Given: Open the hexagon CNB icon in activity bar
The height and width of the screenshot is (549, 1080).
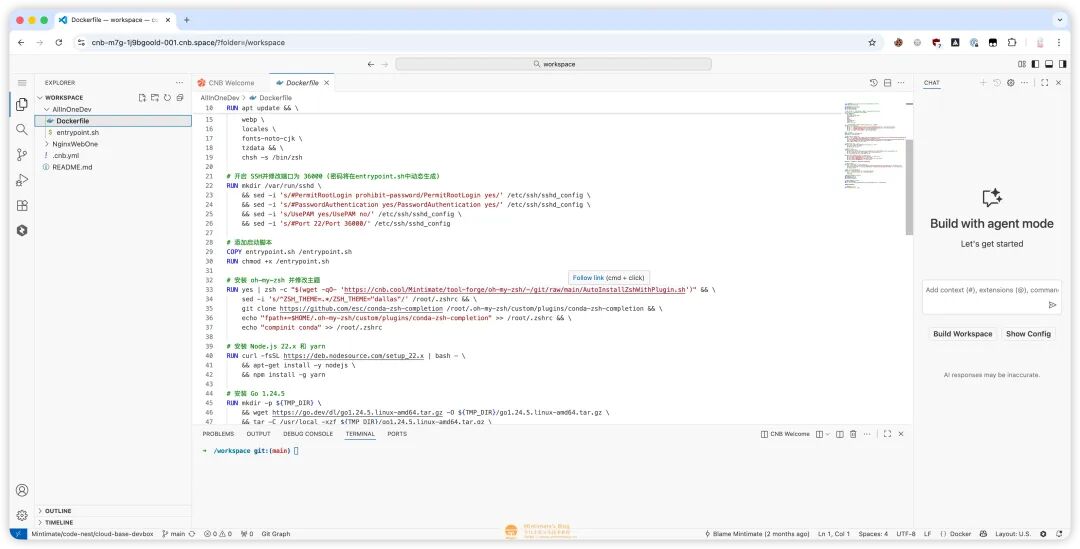Looking at the screenshot, I should pyautogui.click(x=22, y=231).
